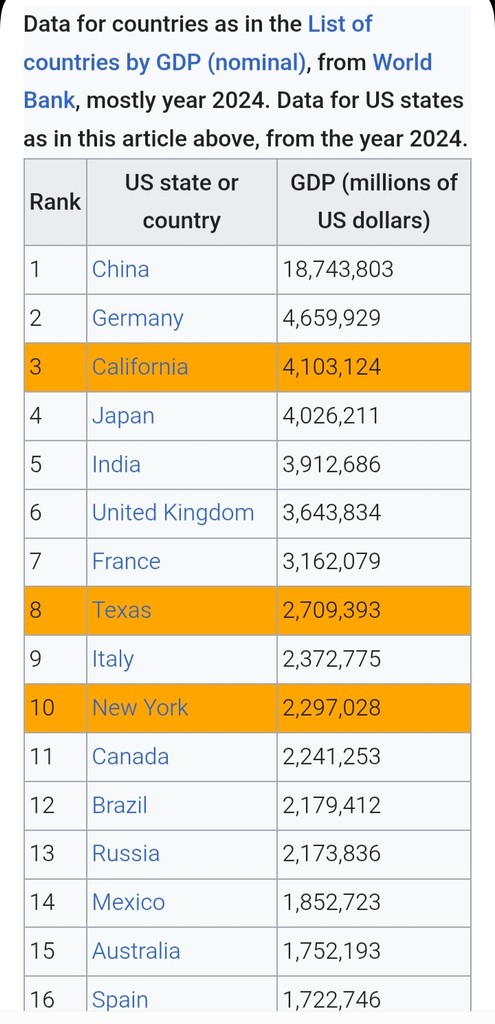Open the Australia article link
Image resolution: width=495 pixels, height=1024 pixels.
(x=136, y=951)
